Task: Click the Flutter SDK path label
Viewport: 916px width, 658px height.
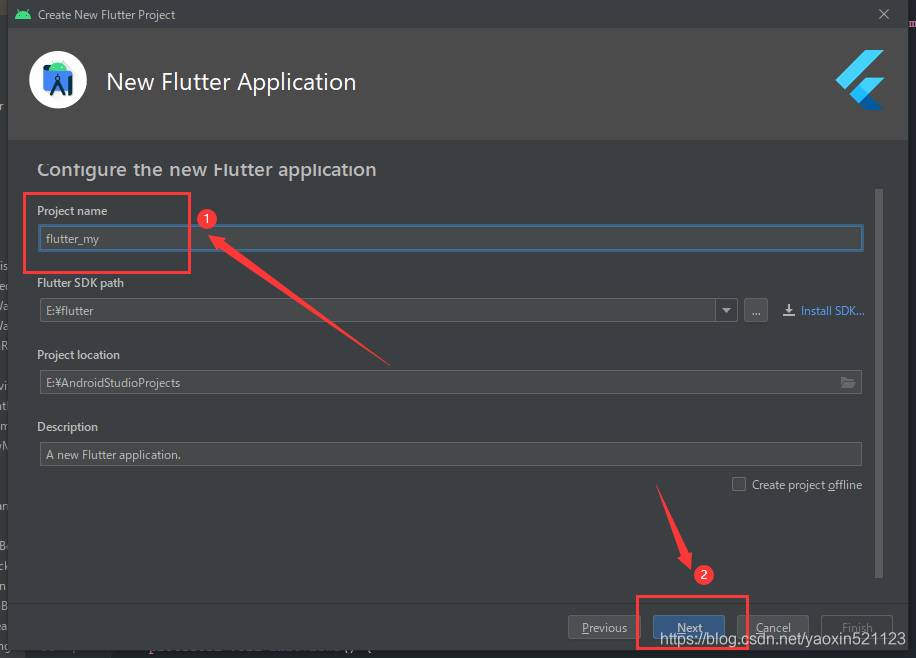Action: click(x=81, y=283)
